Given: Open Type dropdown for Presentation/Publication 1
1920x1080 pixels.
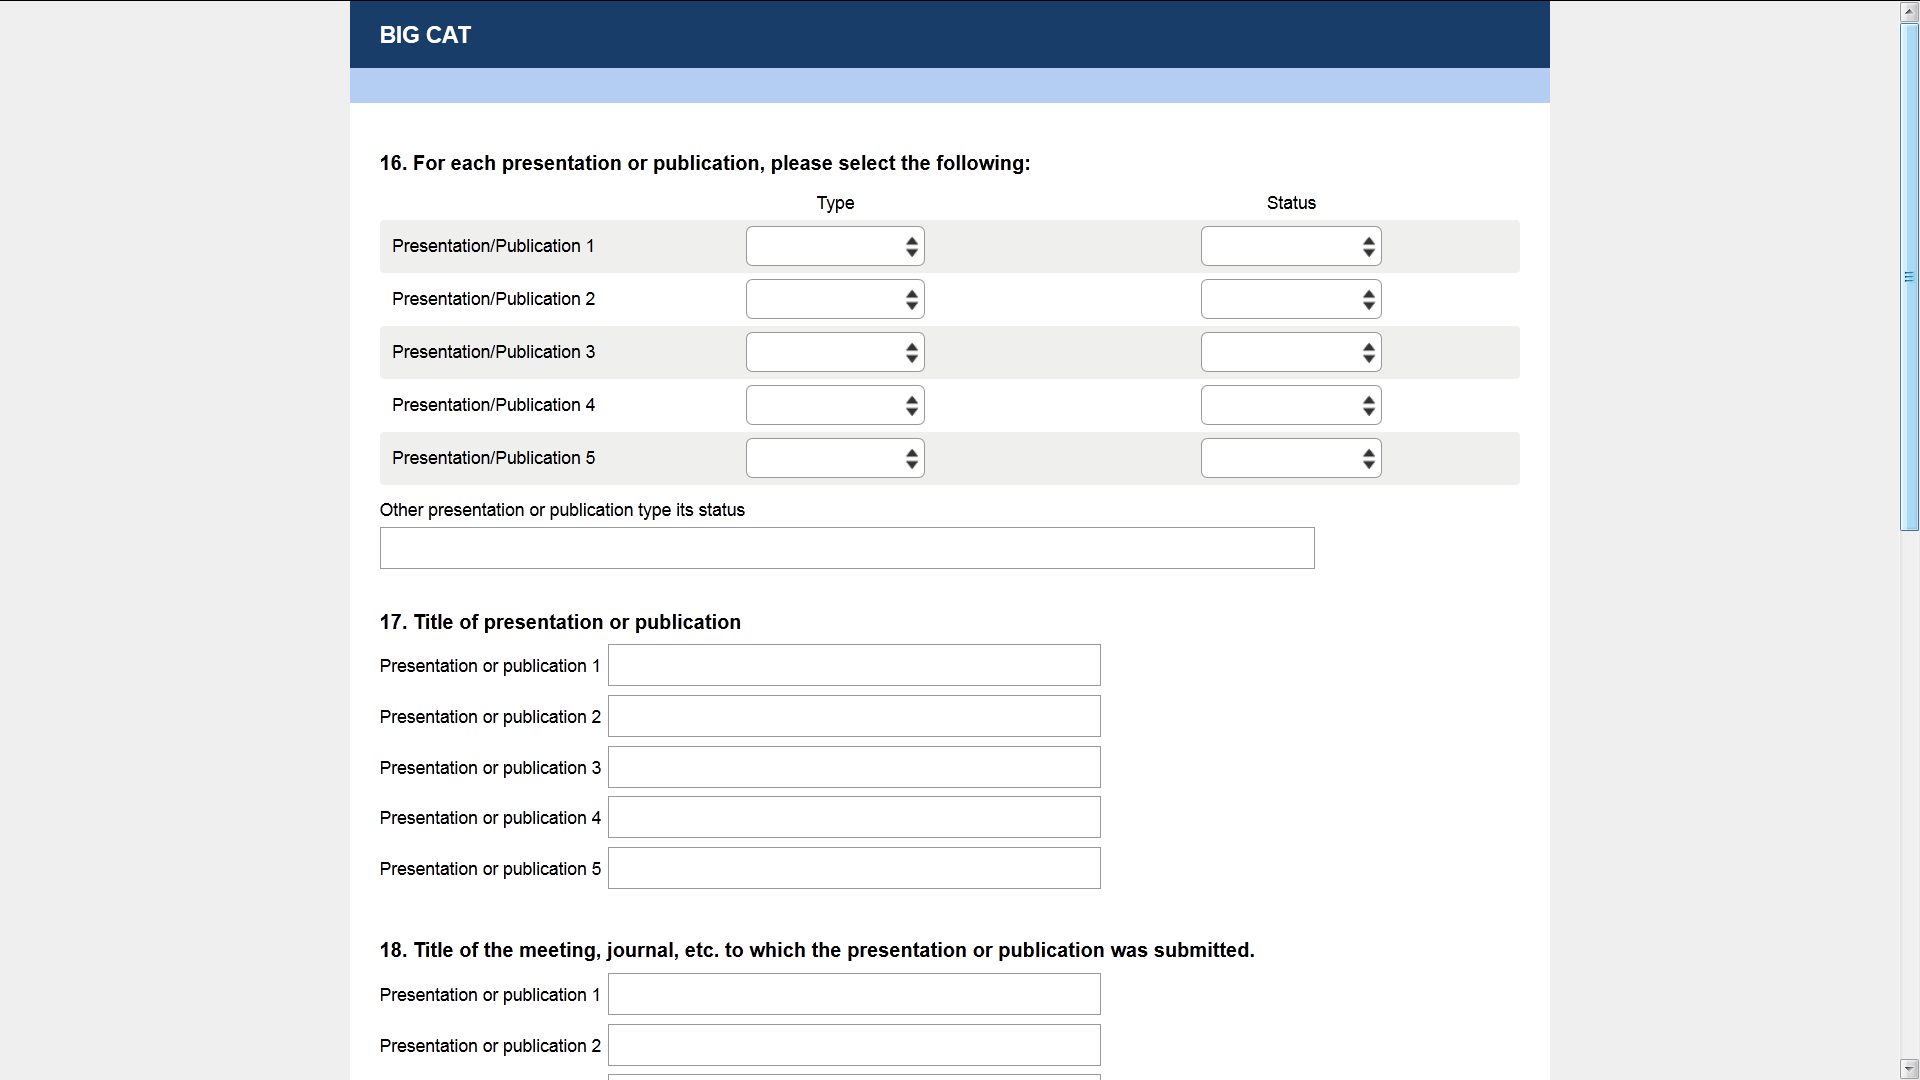Looking at the screenshot, I should [835, 246].
